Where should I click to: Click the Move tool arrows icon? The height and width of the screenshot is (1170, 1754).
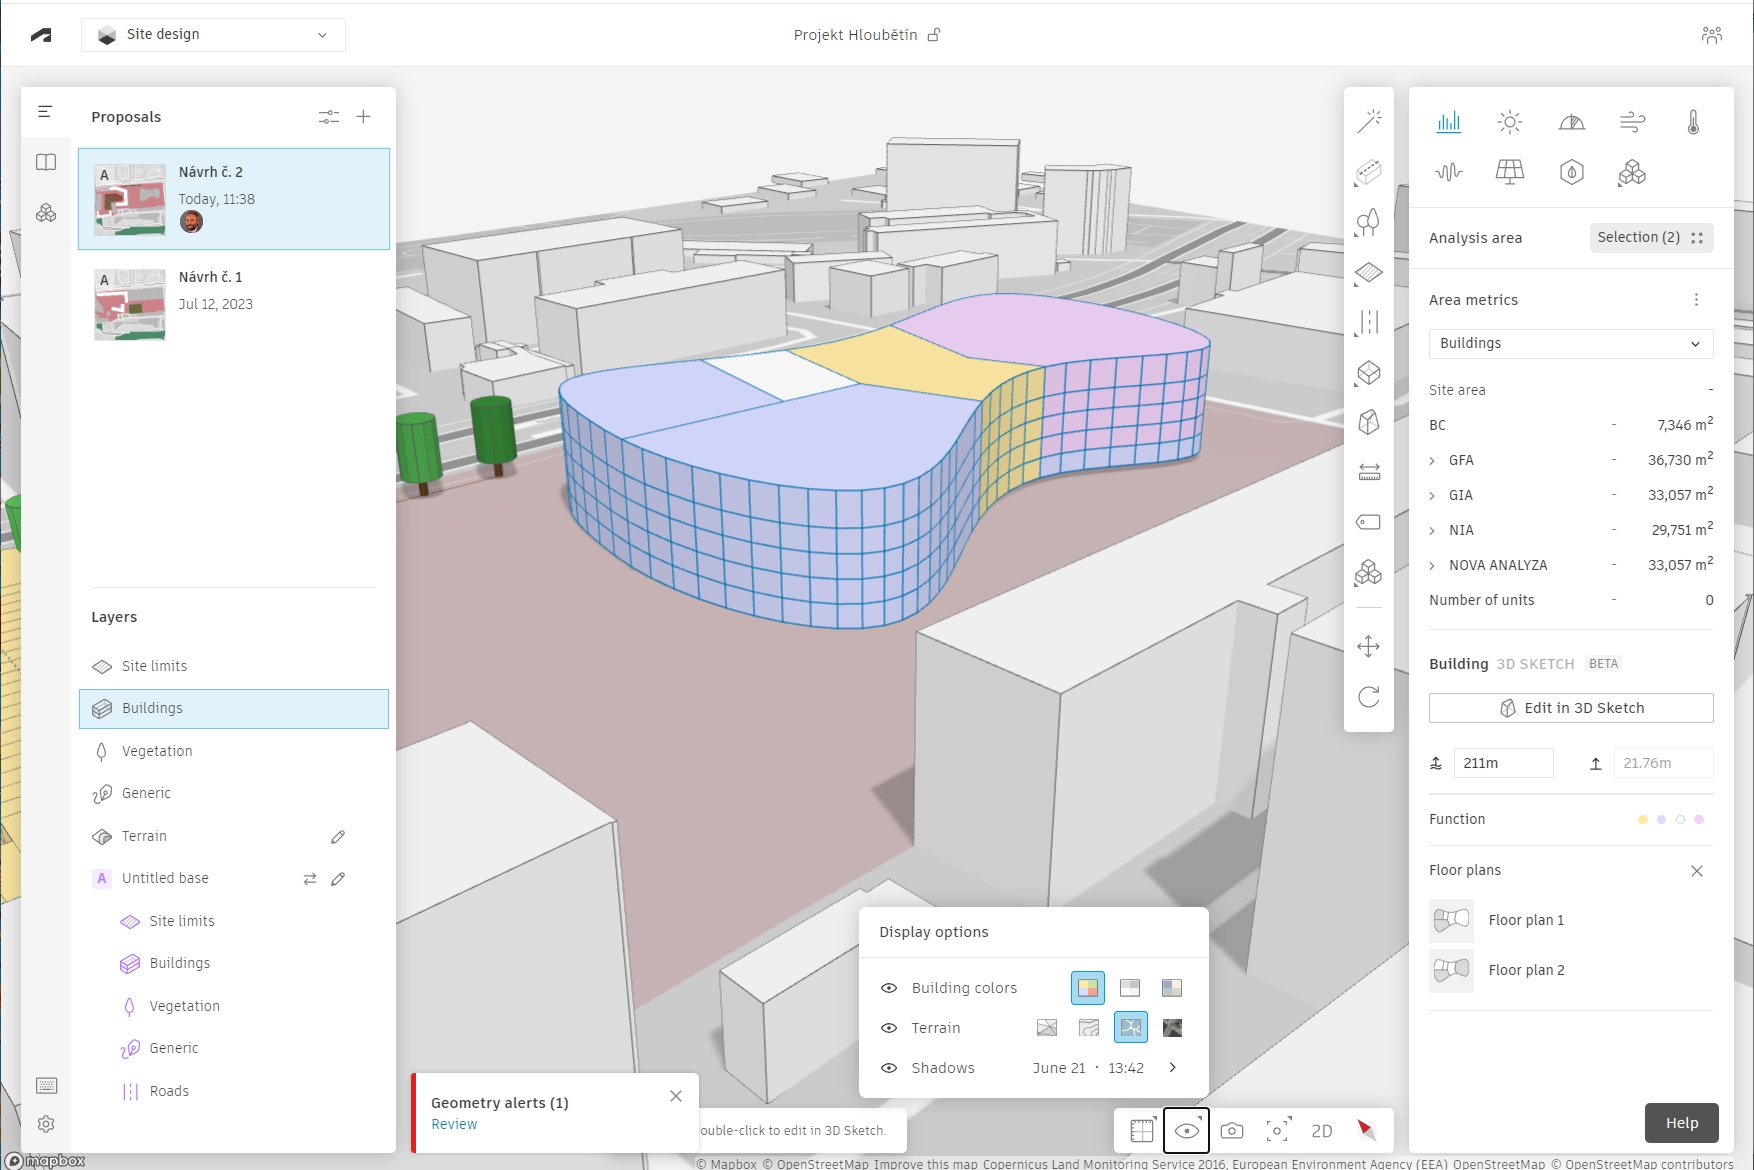click(1368, 646)
